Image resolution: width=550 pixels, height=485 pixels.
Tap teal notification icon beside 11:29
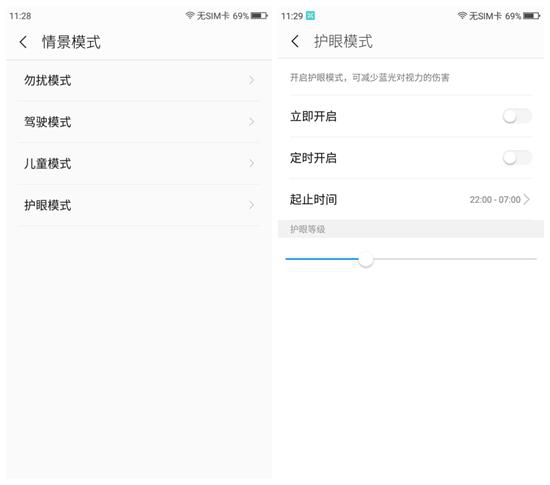[x=310, y=15]
